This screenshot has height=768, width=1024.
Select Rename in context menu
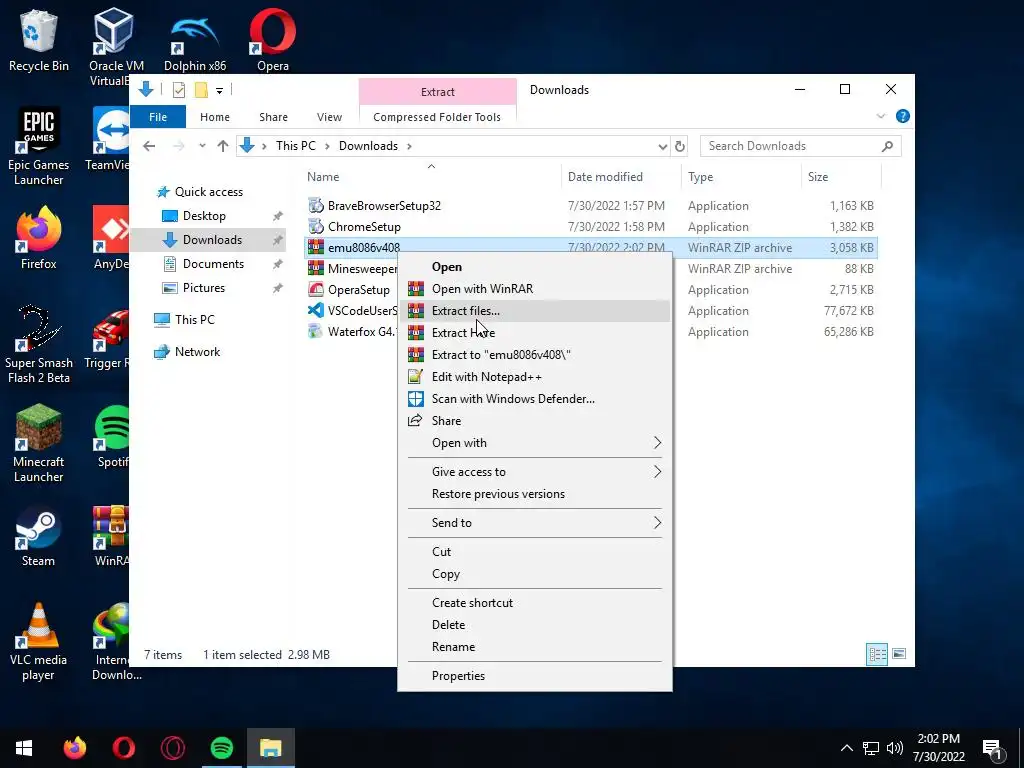pos(535,647)
